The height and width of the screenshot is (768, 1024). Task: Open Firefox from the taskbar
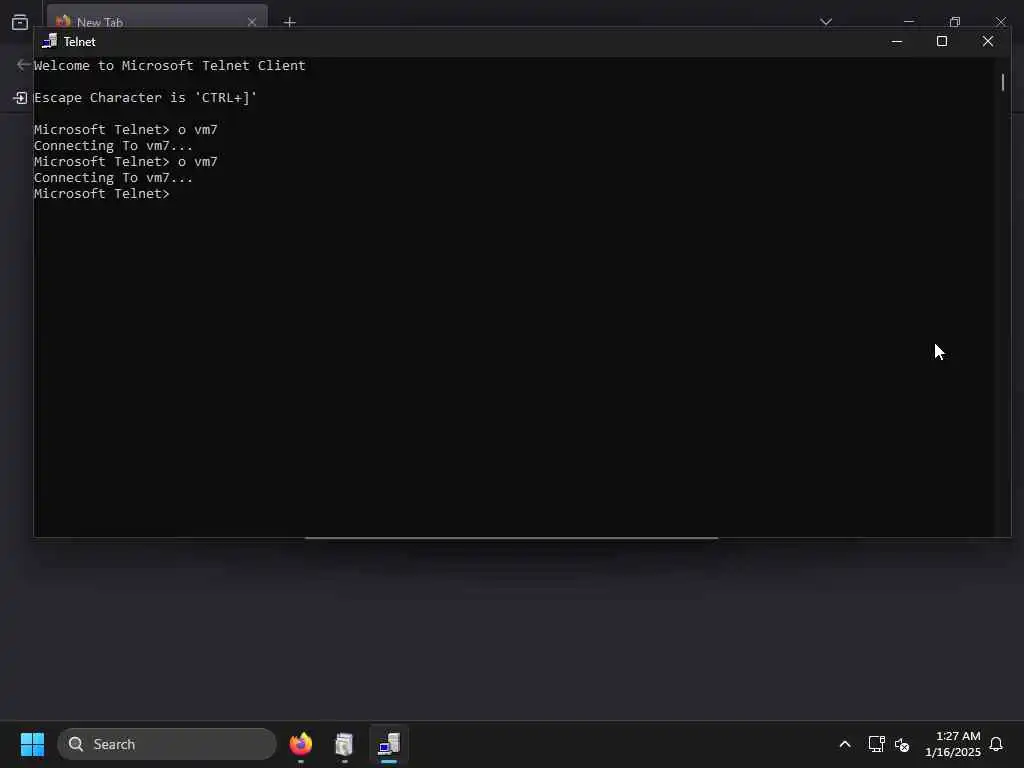pyautogui.click(x=301, y=744)
